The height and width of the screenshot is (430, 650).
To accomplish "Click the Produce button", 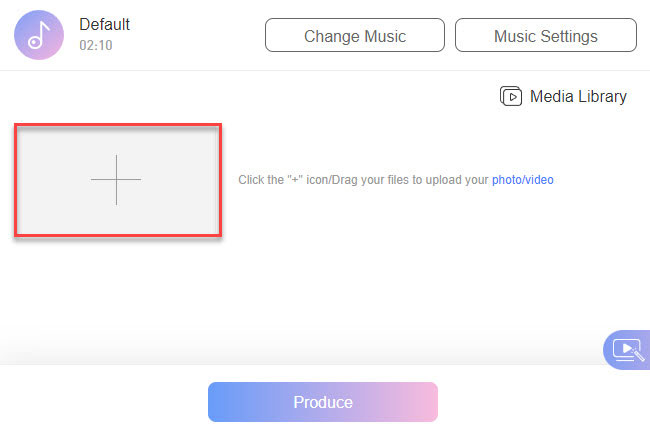I will point(322,402).
